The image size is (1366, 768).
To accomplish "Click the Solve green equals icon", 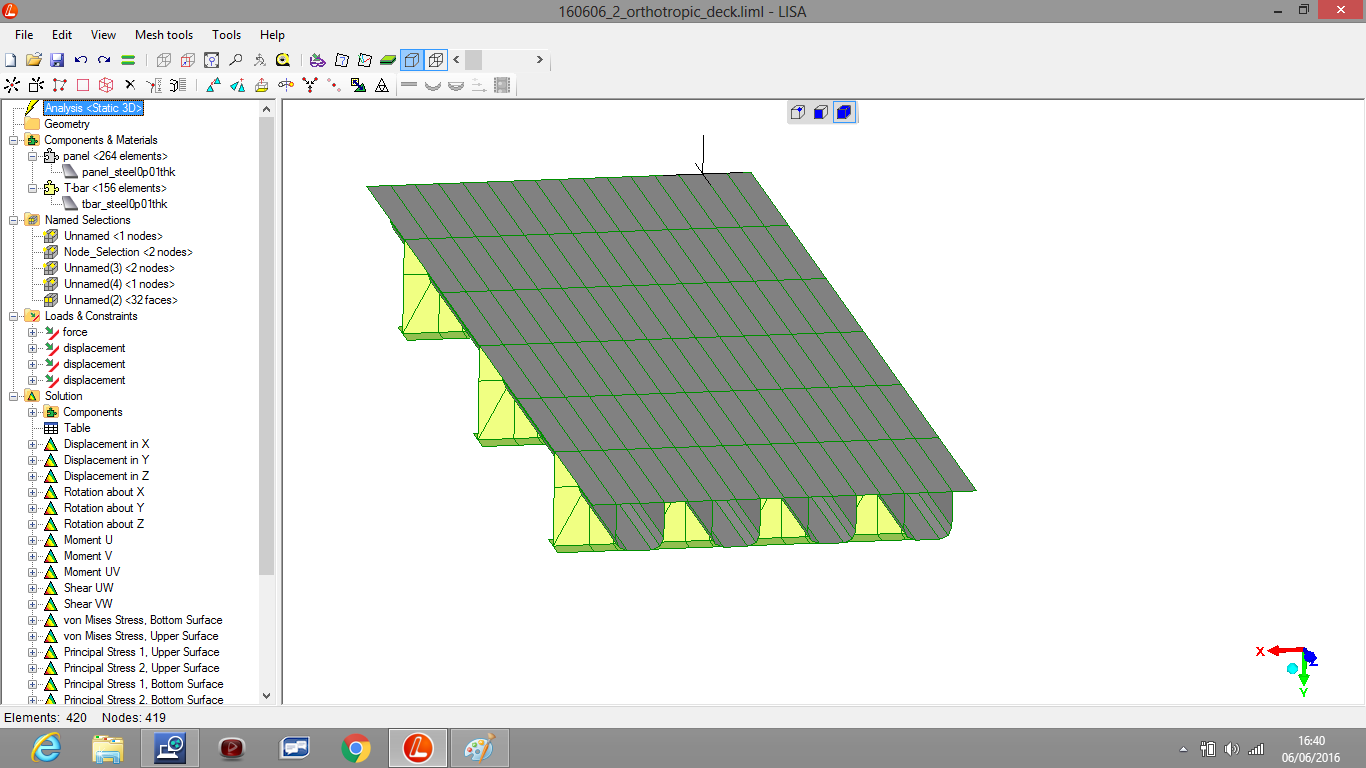I will pos(128,60).
